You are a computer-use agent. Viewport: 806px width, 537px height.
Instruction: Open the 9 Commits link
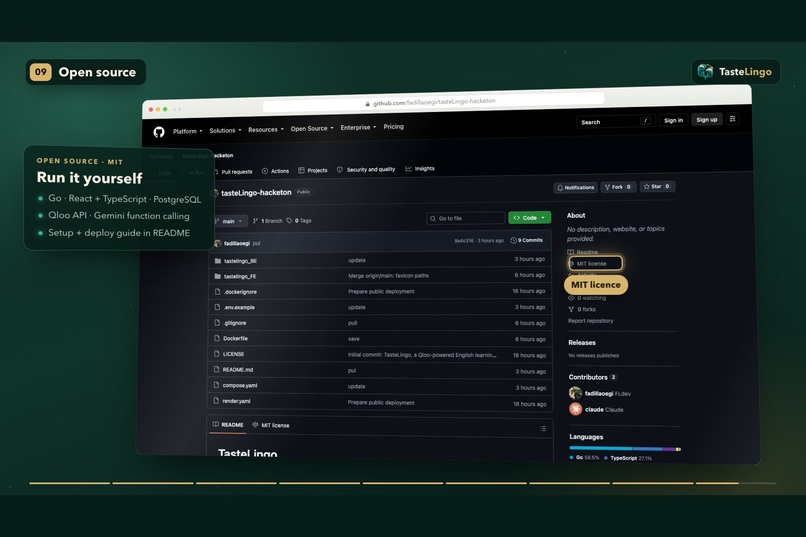[x=526, y=240]
